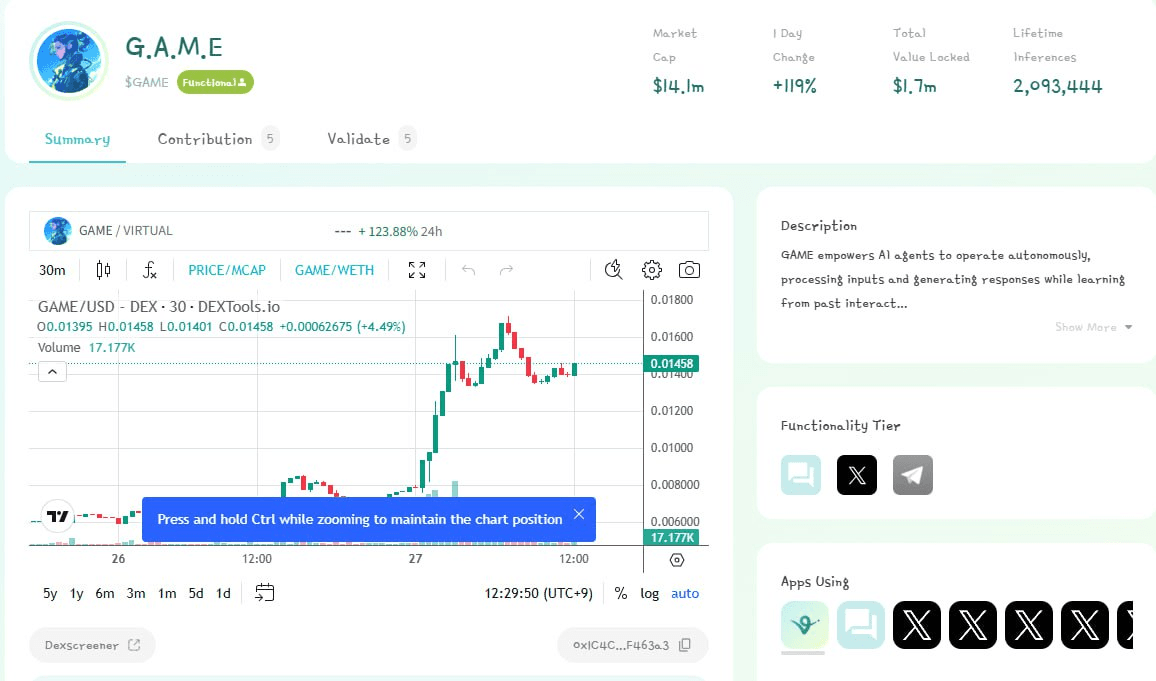Switch to the Contribution tab
Viewport: 1156px width, 681px height.
(x=218, y=139)
